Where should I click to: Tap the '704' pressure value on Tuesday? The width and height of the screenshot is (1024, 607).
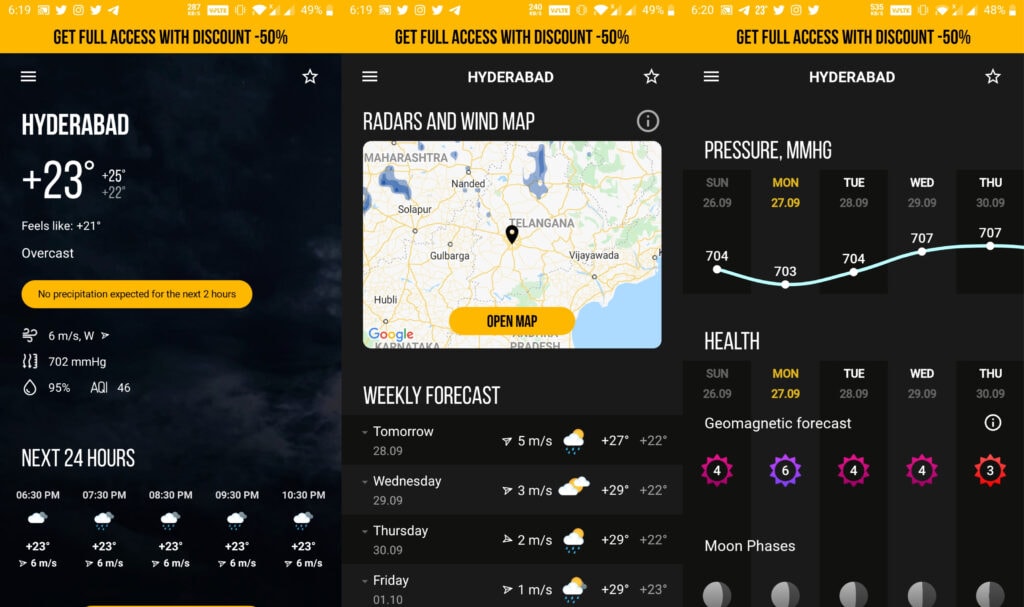[x=854, y=259]
